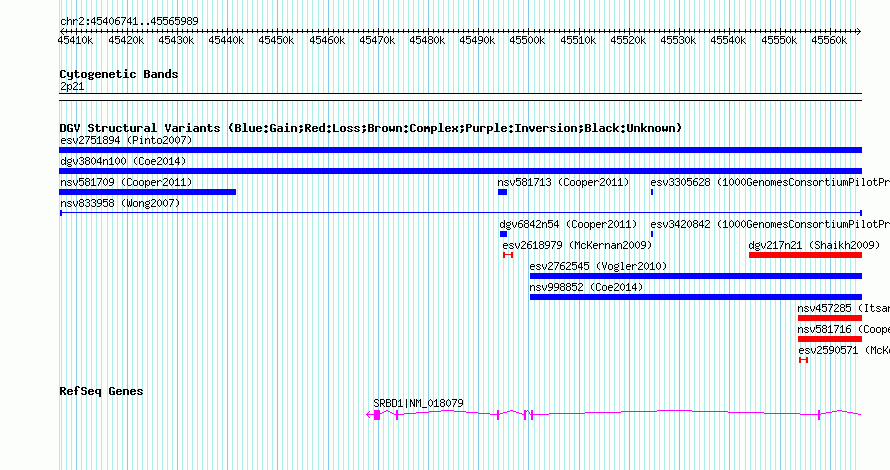This screenshot has width=890, height=470.
Task: Select the nsv581716 red loss bar
Action: [x=830, y=339]
